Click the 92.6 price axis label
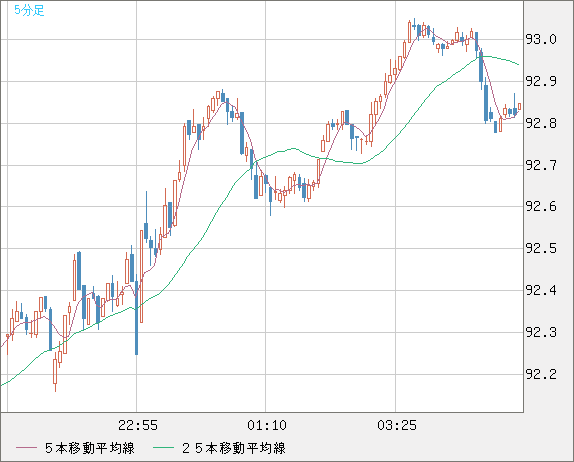This screenshot has width=574, height=462. pos(541,206)
